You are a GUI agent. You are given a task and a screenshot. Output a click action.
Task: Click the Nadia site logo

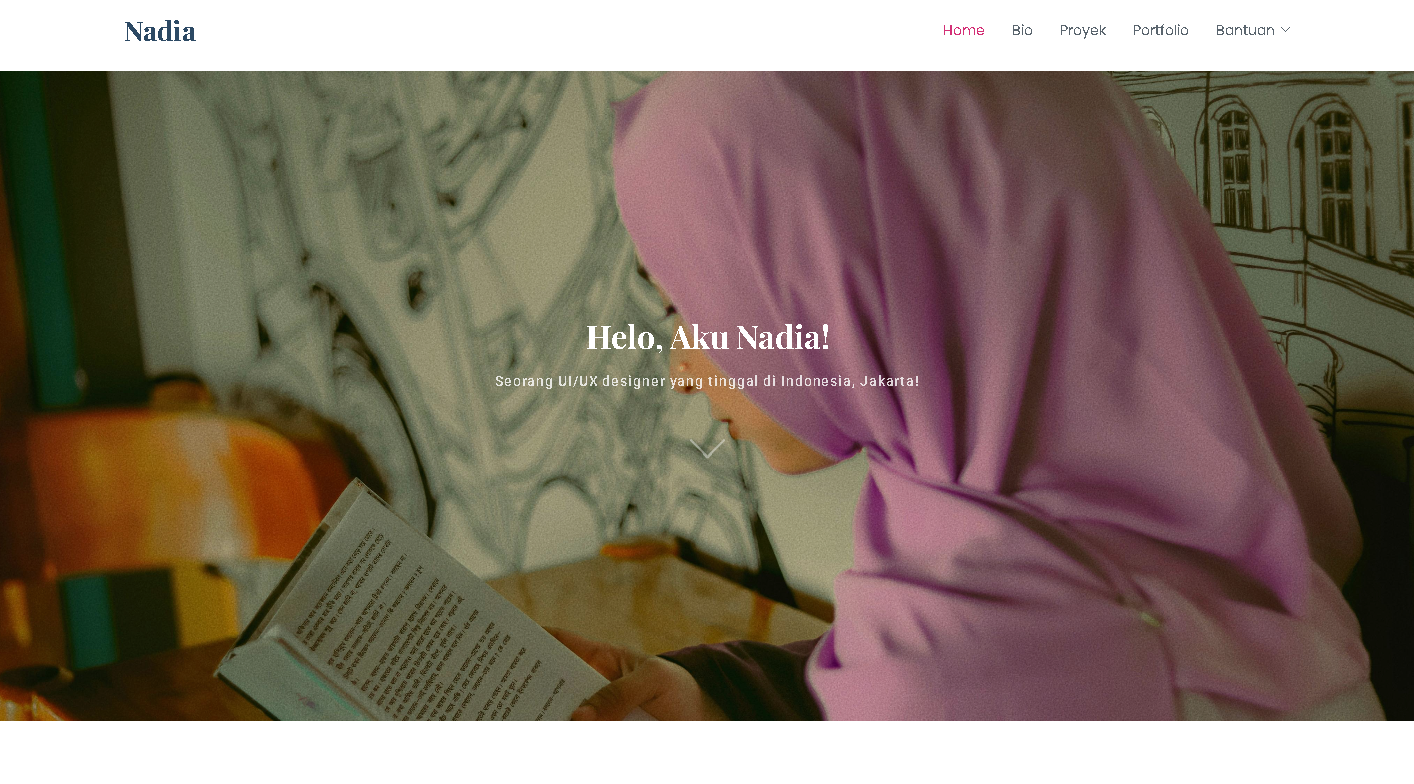[x=160, y=31]
